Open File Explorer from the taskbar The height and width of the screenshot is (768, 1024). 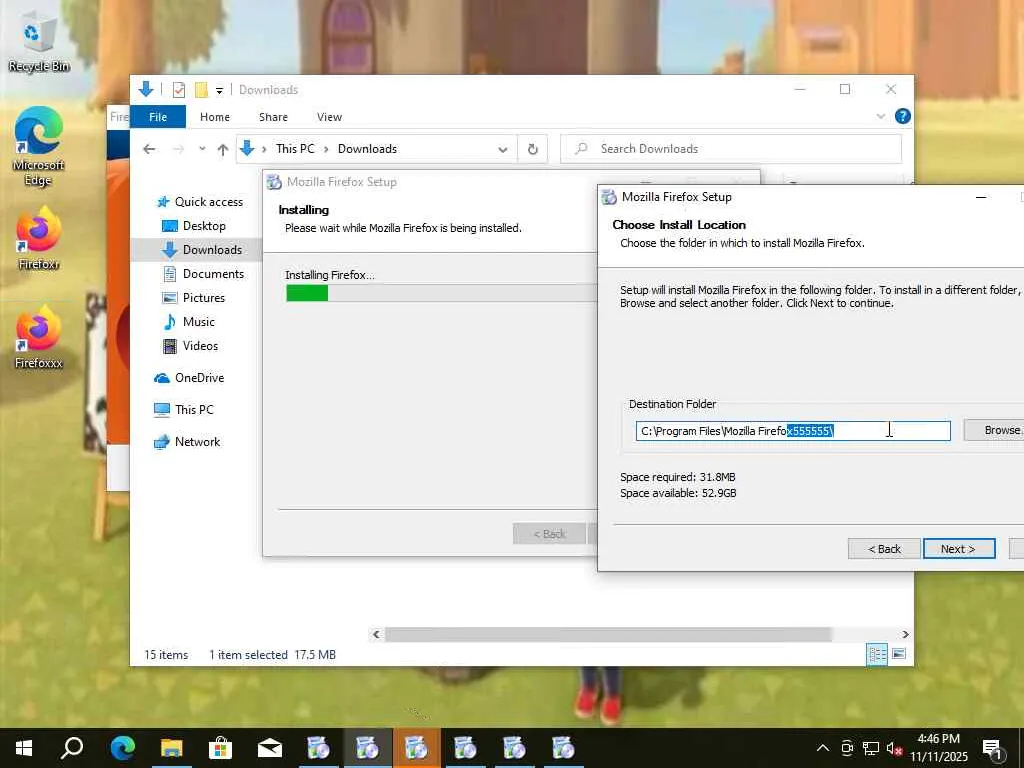[x=171, y=748]
